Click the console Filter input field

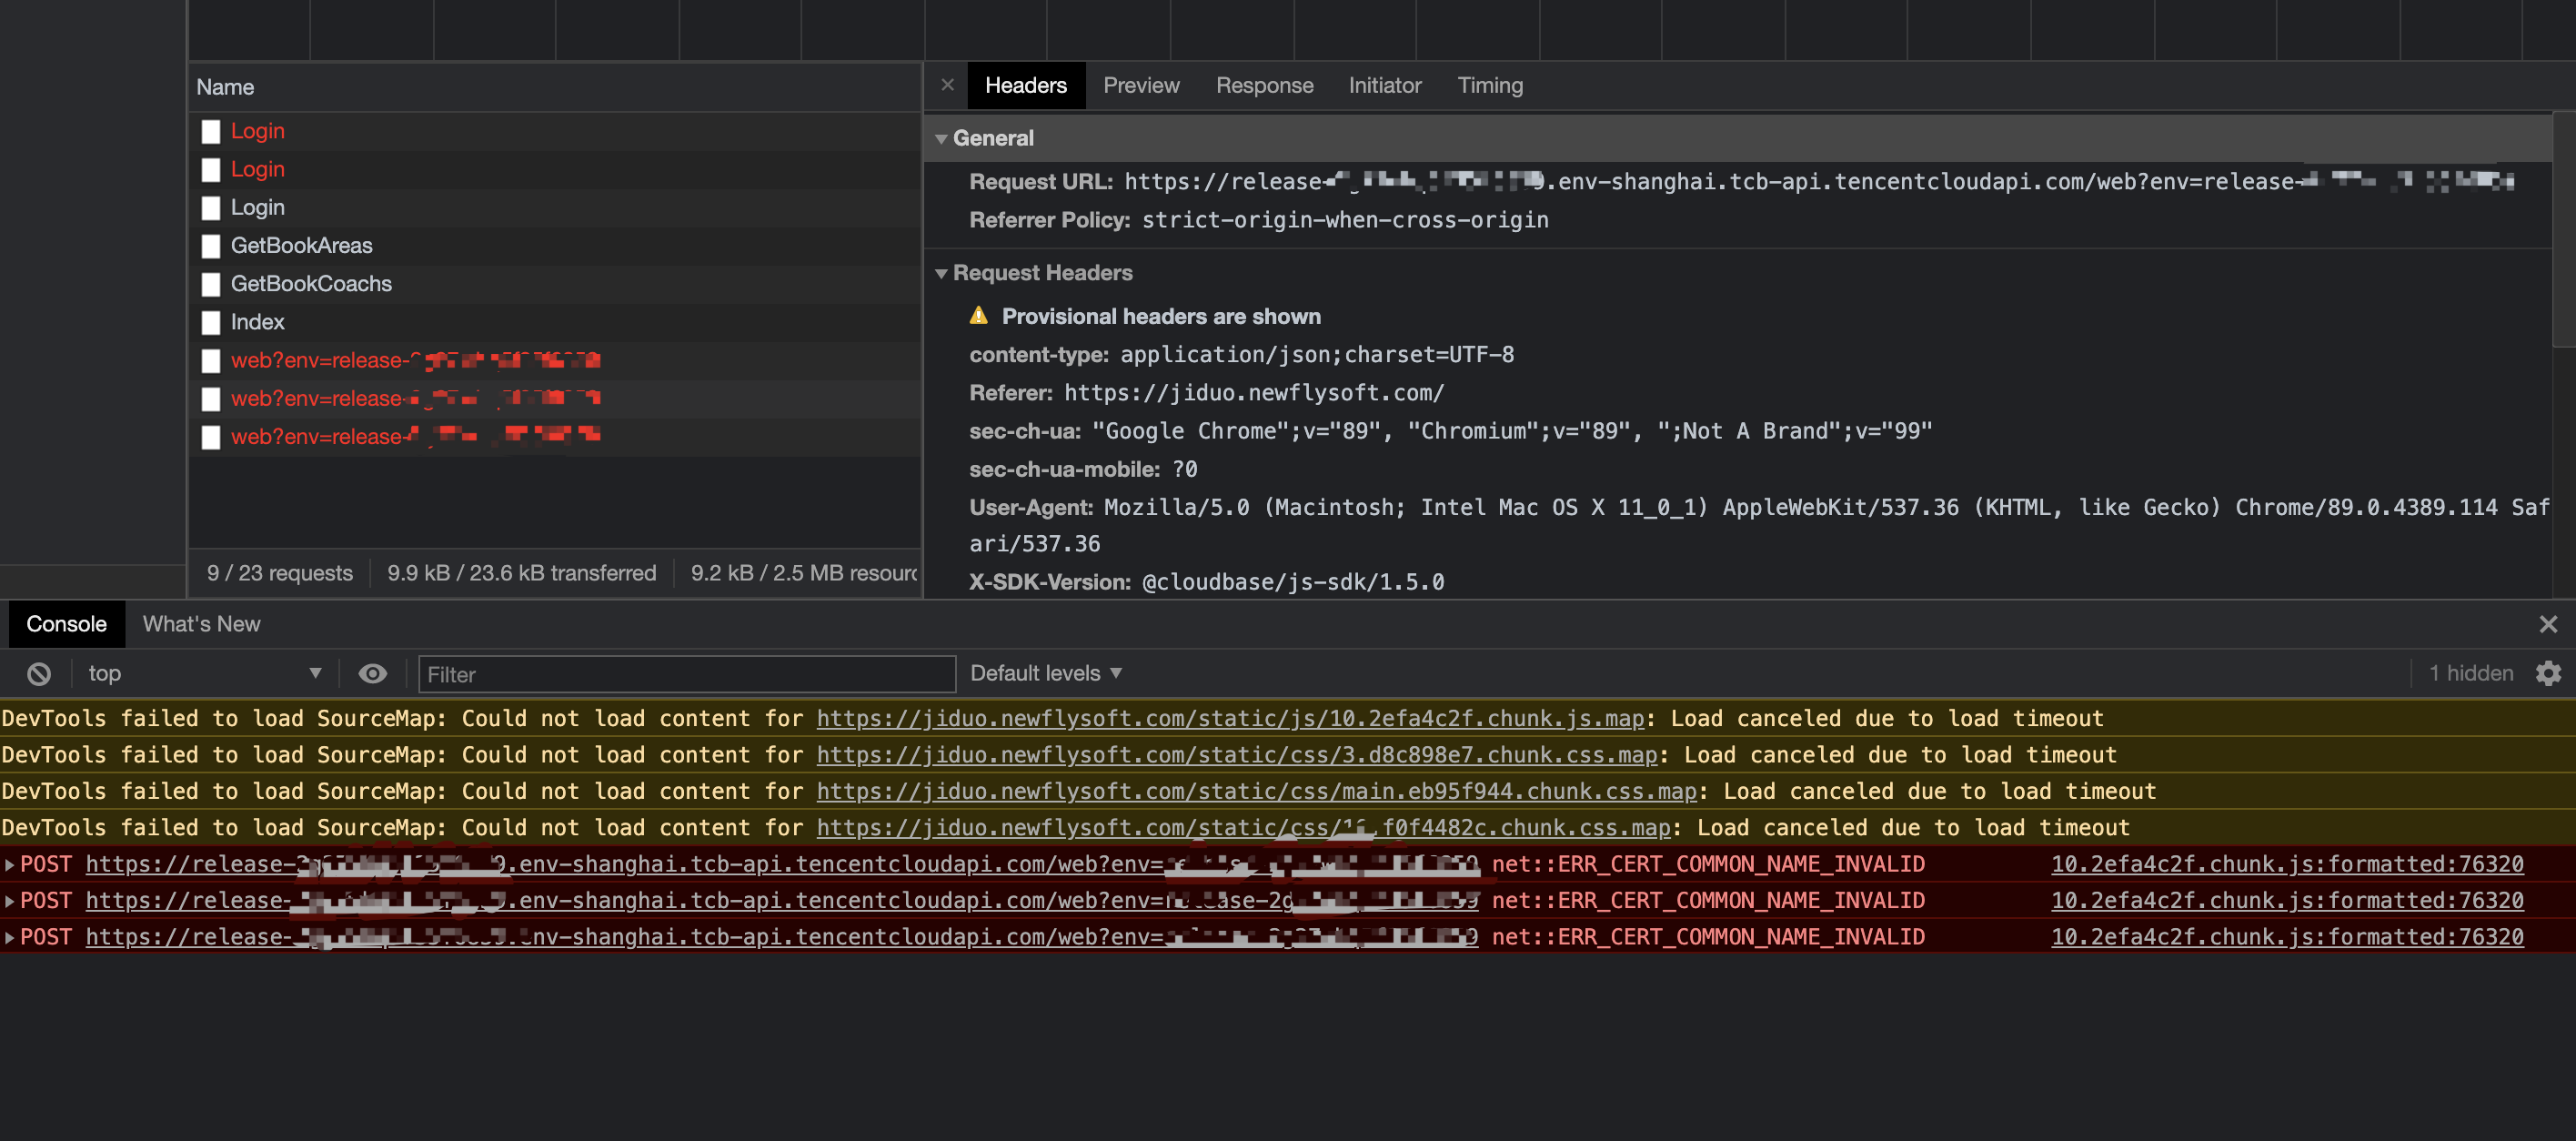pyautogui.click(x=686, y=674)
